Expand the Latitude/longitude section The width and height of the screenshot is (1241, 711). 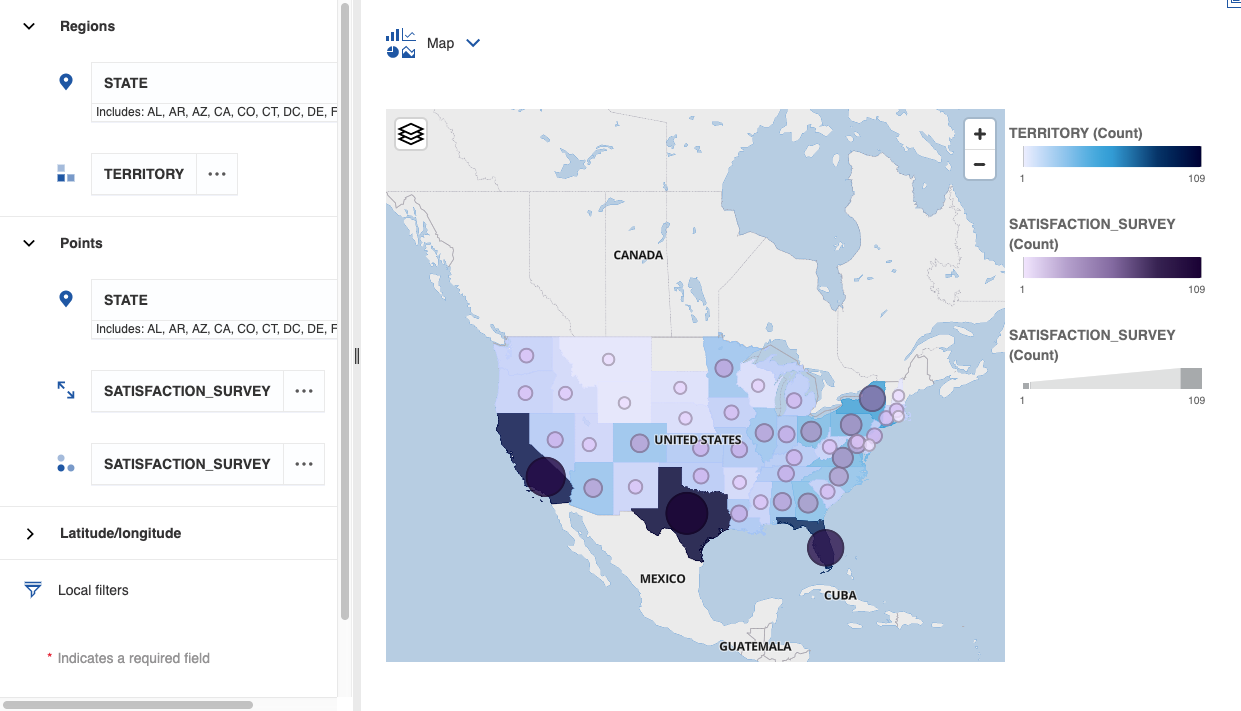[x=29, y=533]
